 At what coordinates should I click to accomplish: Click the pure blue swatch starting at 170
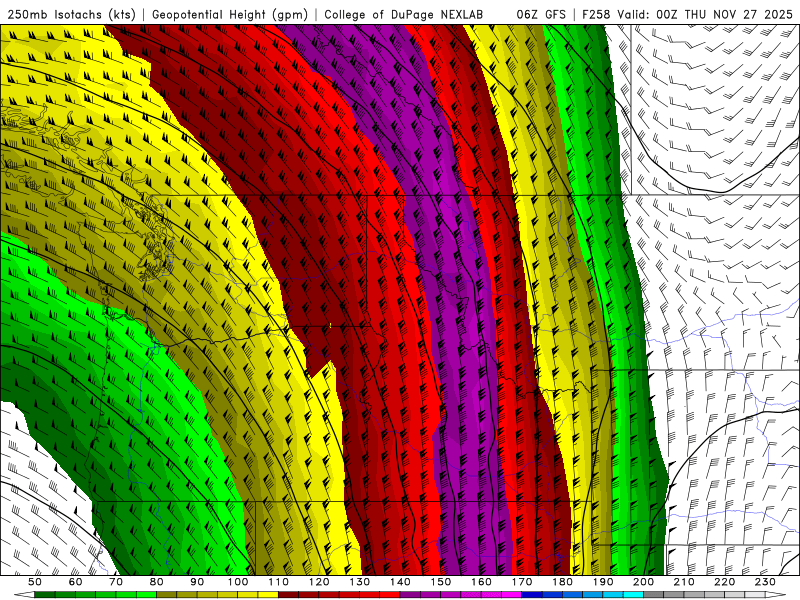(x=532, y=595)
